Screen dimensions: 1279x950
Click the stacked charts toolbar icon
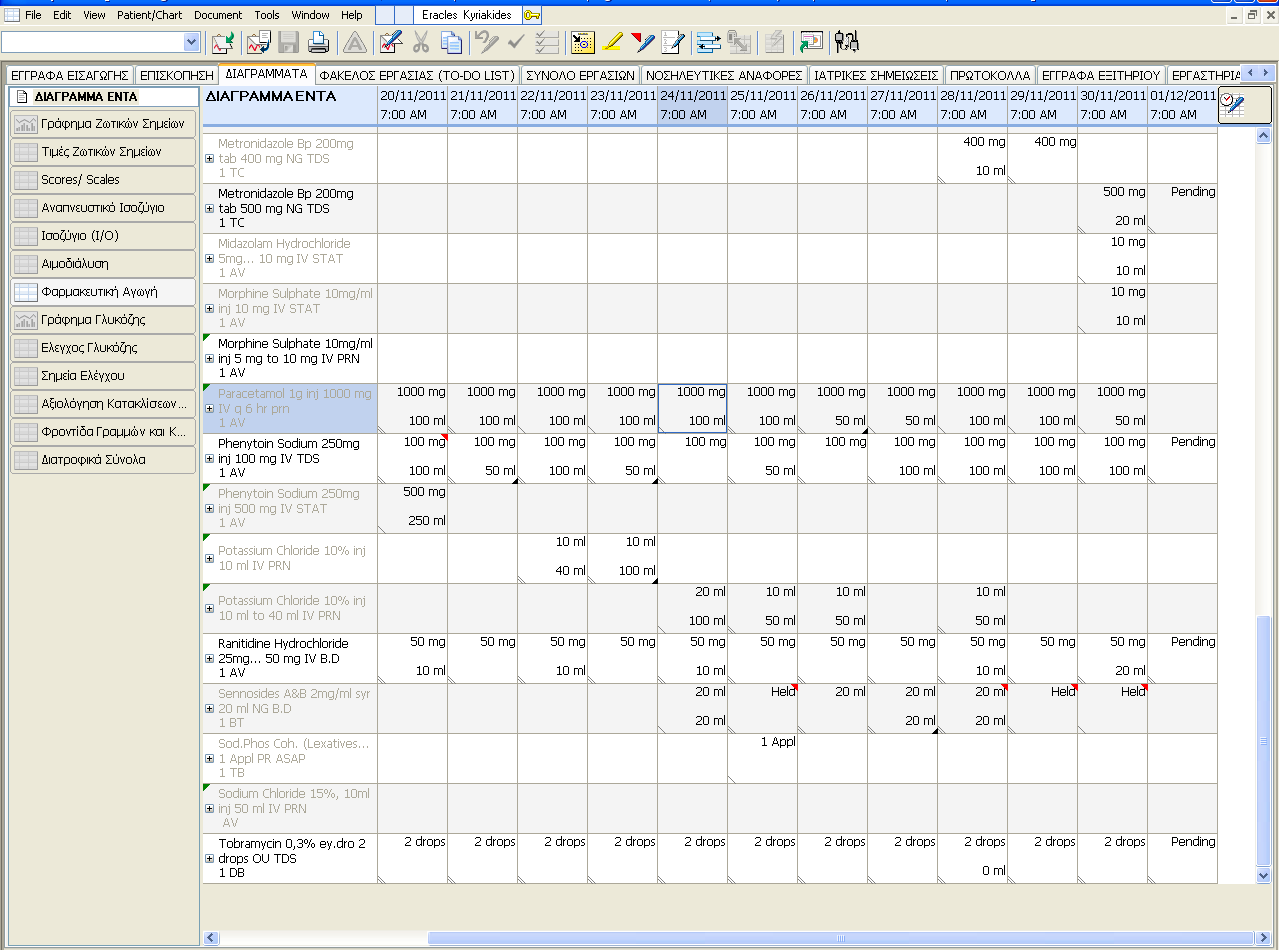click(x=259, y=42)
